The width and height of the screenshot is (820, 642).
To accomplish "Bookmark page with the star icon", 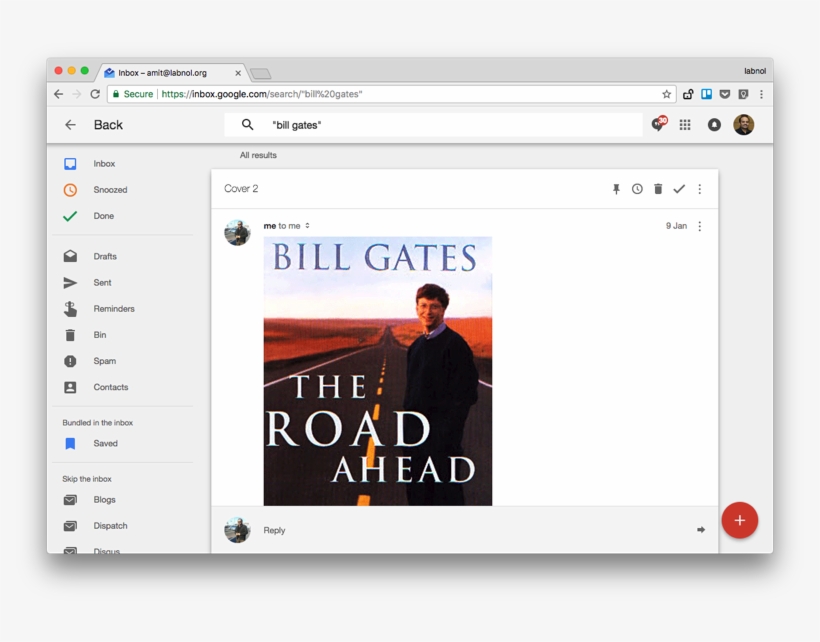I will (x=666, y=94).
